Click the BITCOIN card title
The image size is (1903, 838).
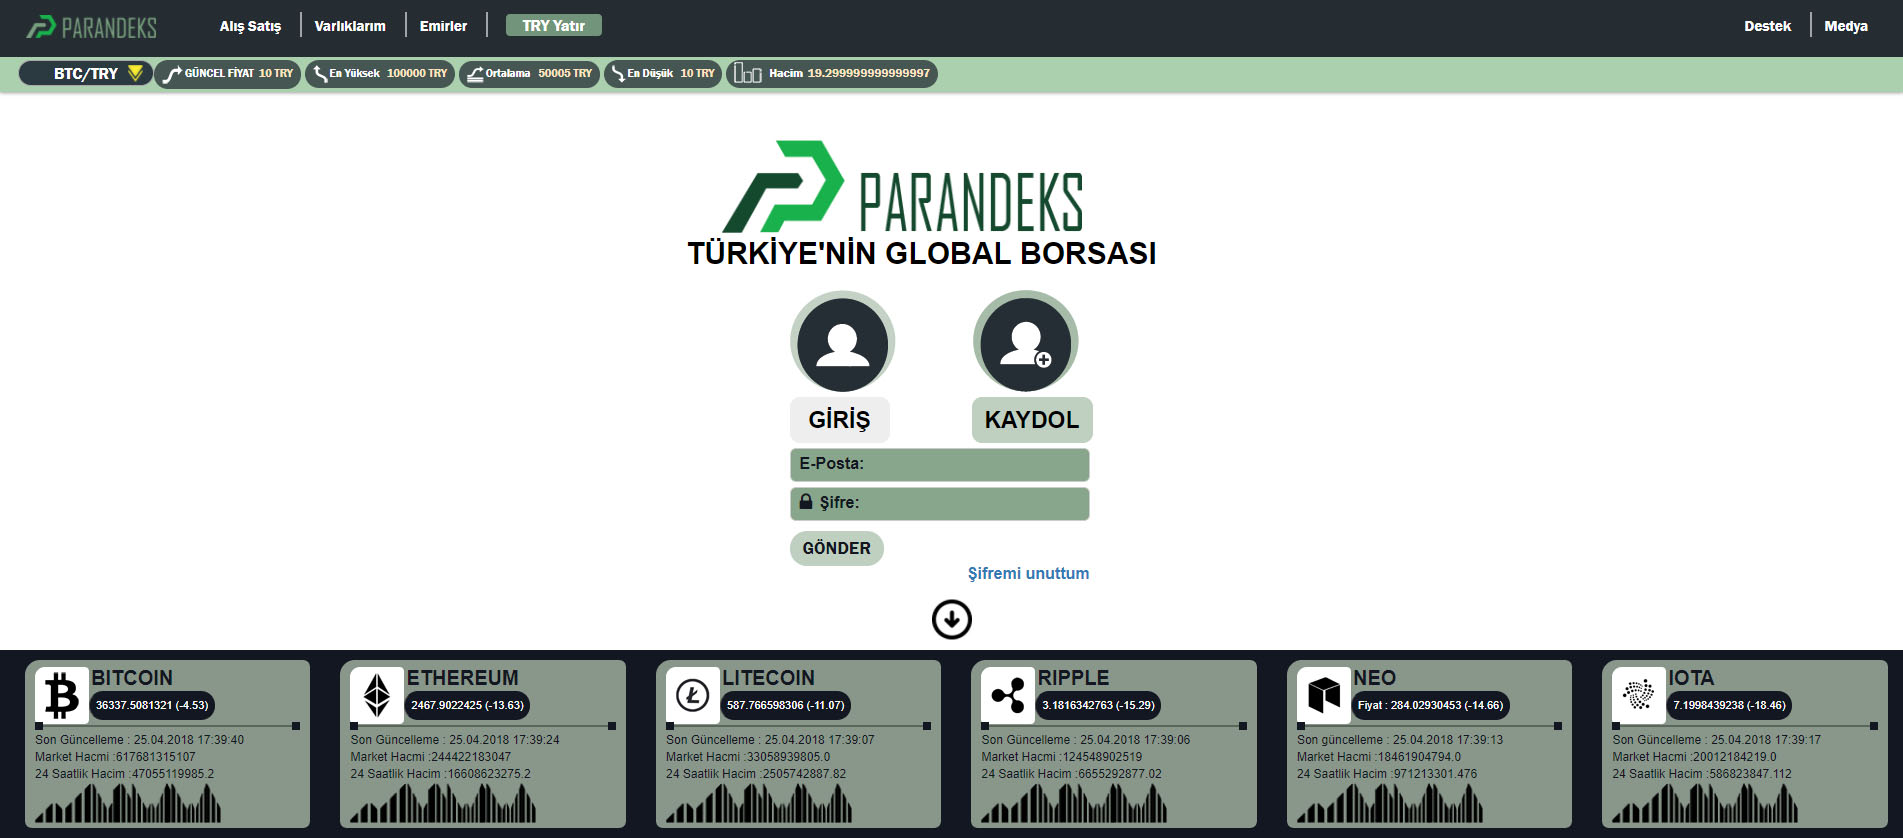point(132,678)
